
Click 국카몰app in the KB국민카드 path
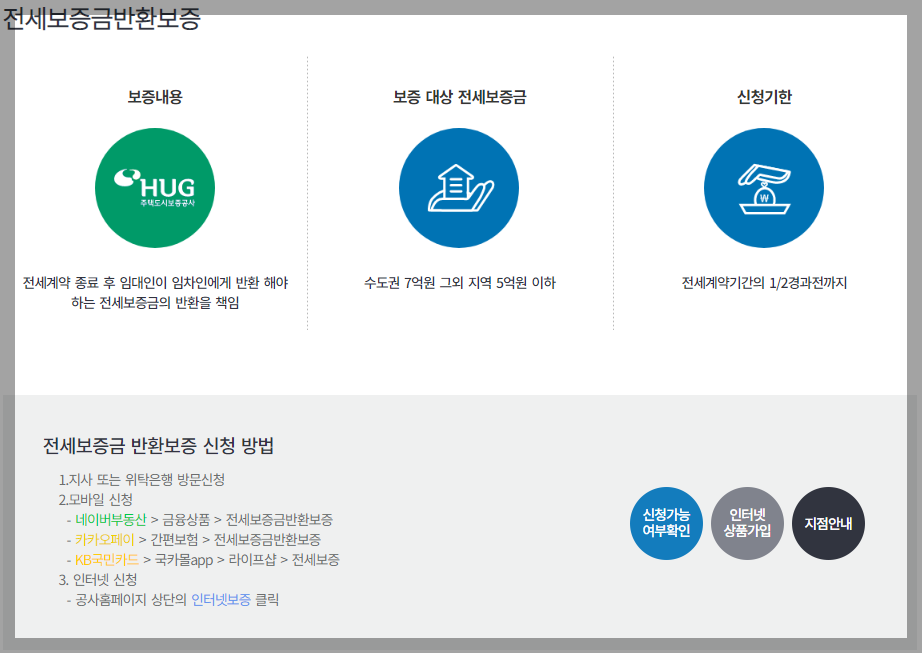click(x=183, y=560)
